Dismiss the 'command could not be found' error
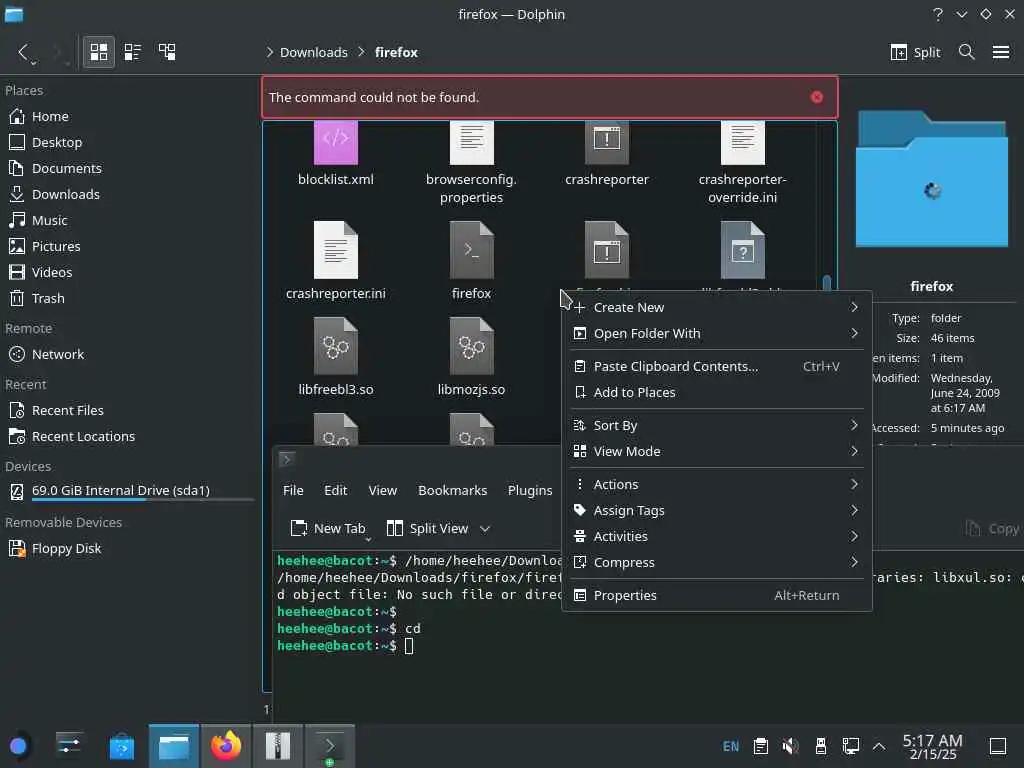Screen dimensions: 1024x768 tap(816, 97)
